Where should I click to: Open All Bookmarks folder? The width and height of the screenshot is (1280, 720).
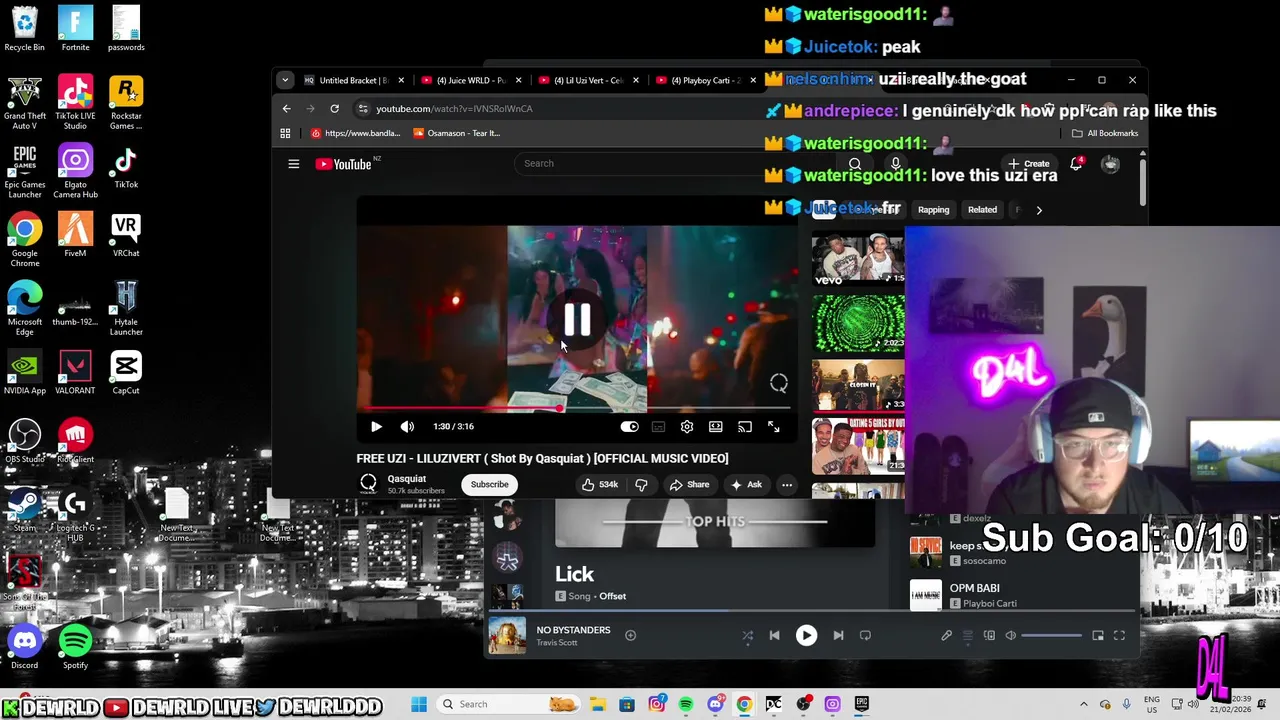pos(1105,133)
